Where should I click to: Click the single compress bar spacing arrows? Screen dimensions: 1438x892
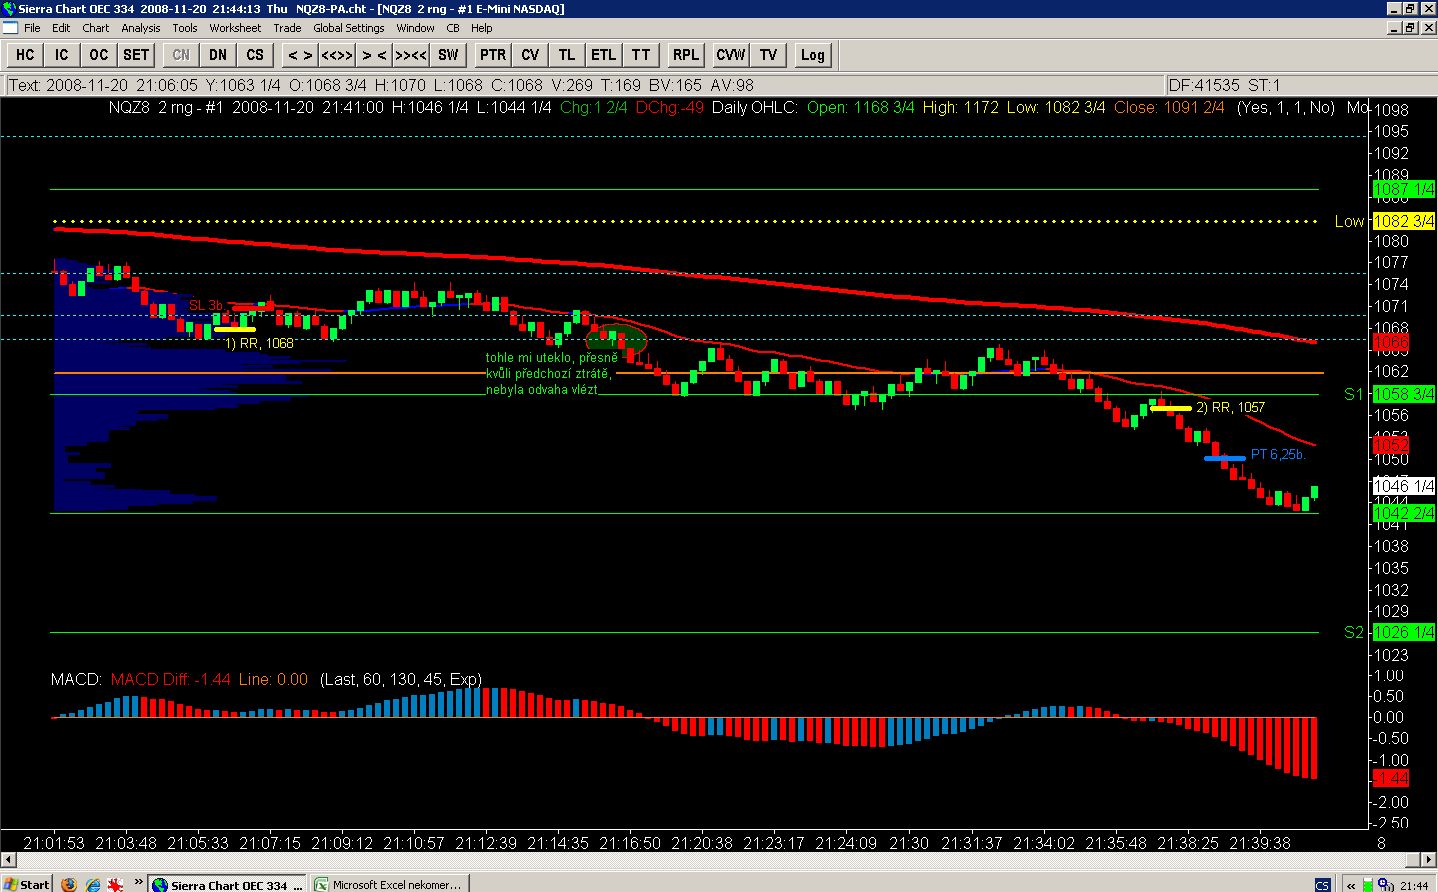point(374,55)
